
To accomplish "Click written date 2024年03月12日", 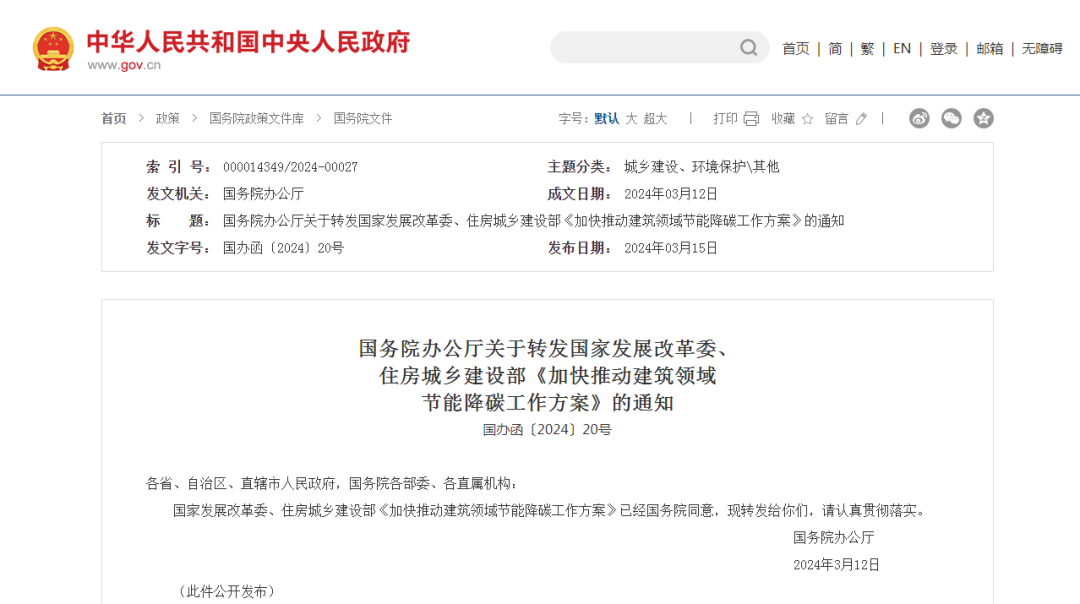I will click(671, 194).
